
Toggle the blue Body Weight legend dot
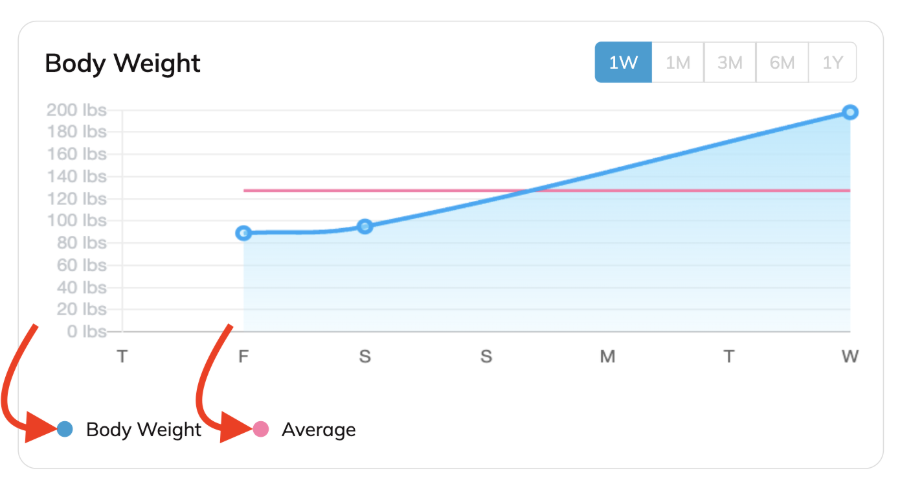[x=65, y=430]
